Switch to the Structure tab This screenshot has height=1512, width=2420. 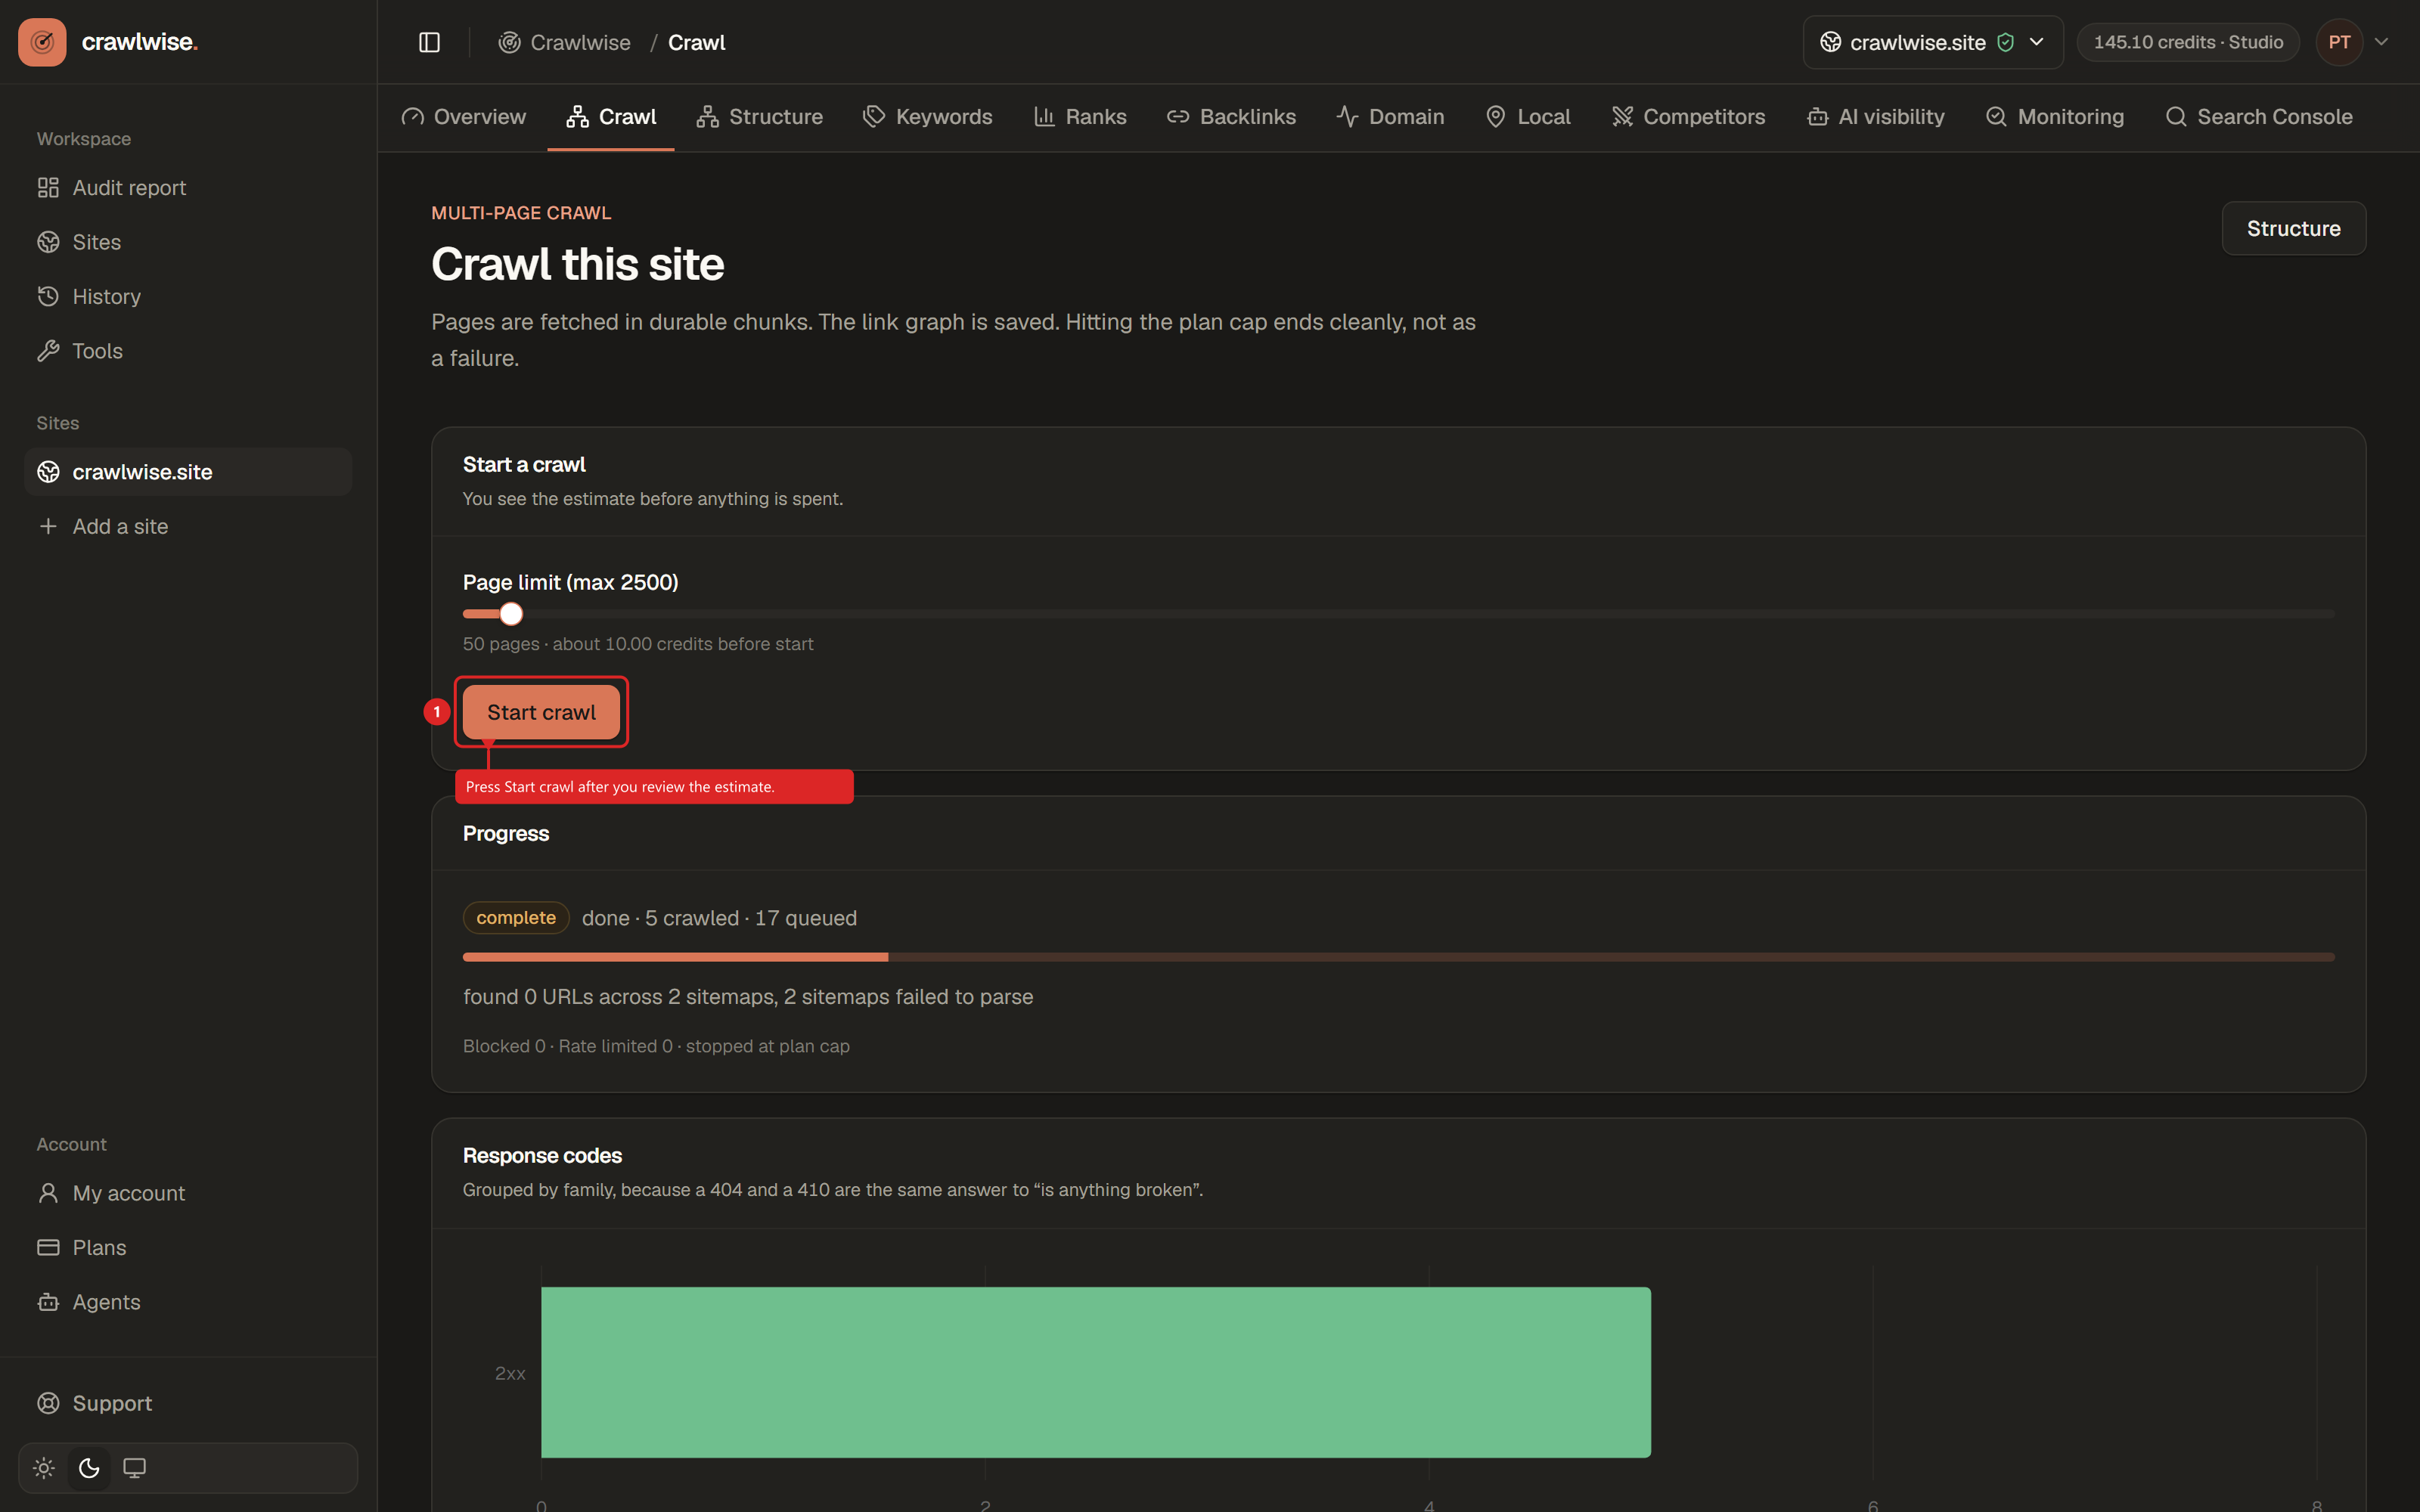[x=760, y=117]
